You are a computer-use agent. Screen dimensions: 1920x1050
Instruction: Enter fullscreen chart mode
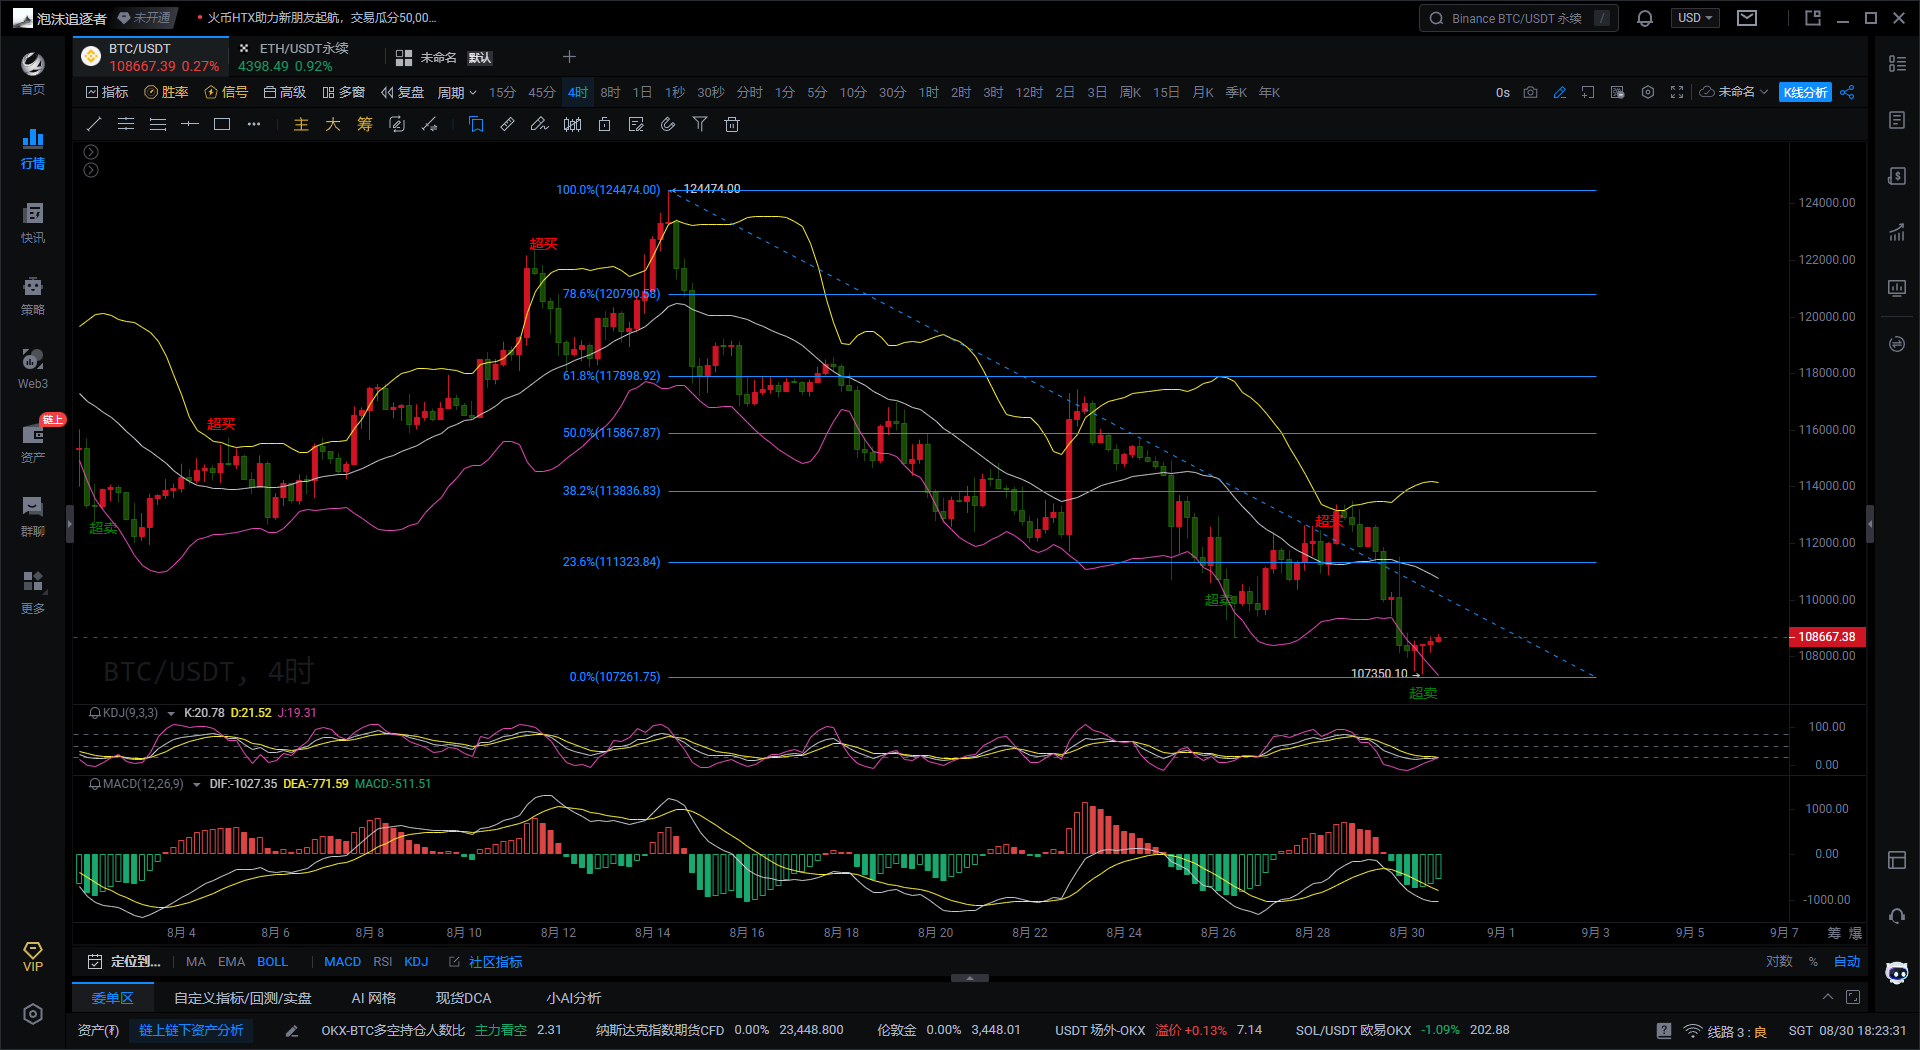pos(1677,92)
